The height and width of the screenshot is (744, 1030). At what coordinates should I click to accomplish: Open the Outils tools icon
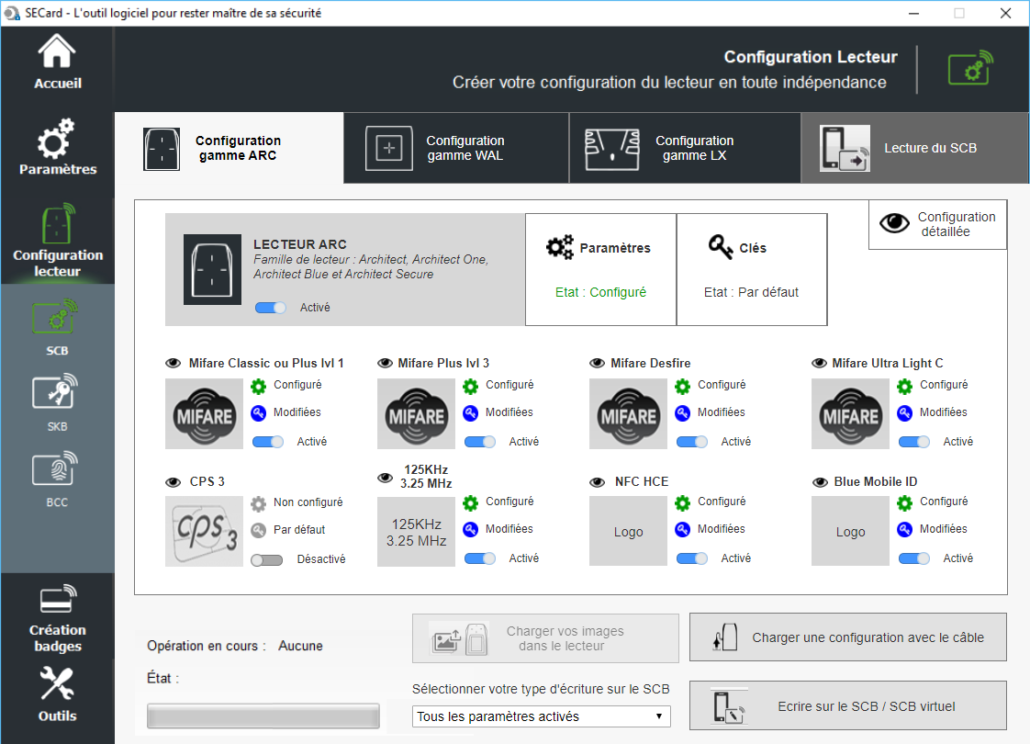point(57,685)
